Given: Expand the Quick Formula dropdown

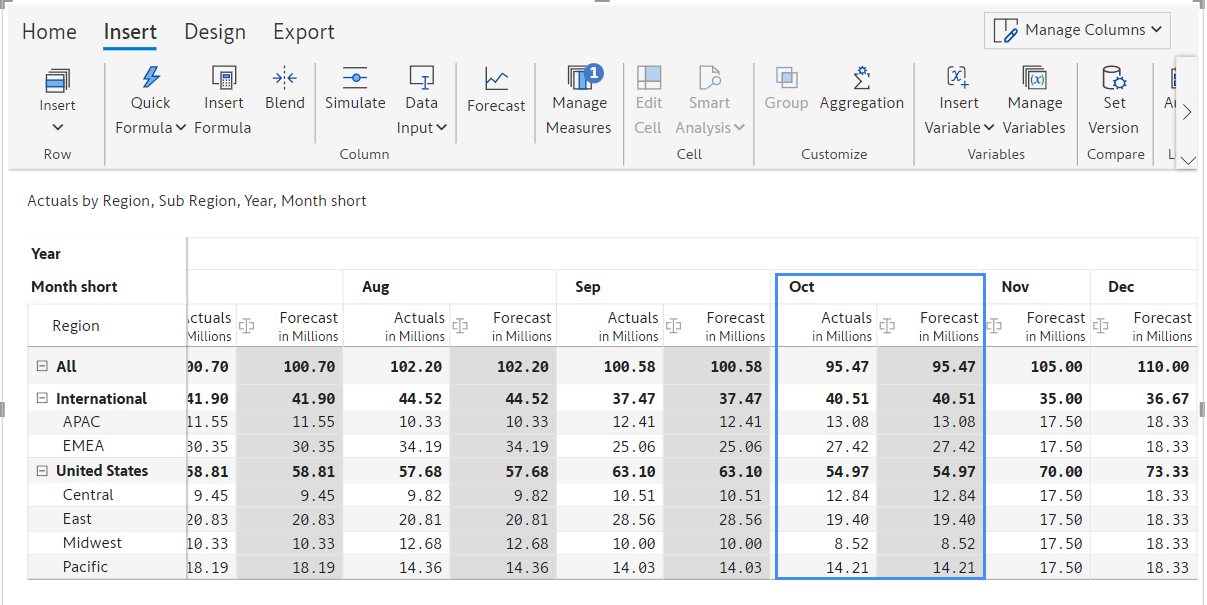Looking at the screenshot, I should 150,115.
